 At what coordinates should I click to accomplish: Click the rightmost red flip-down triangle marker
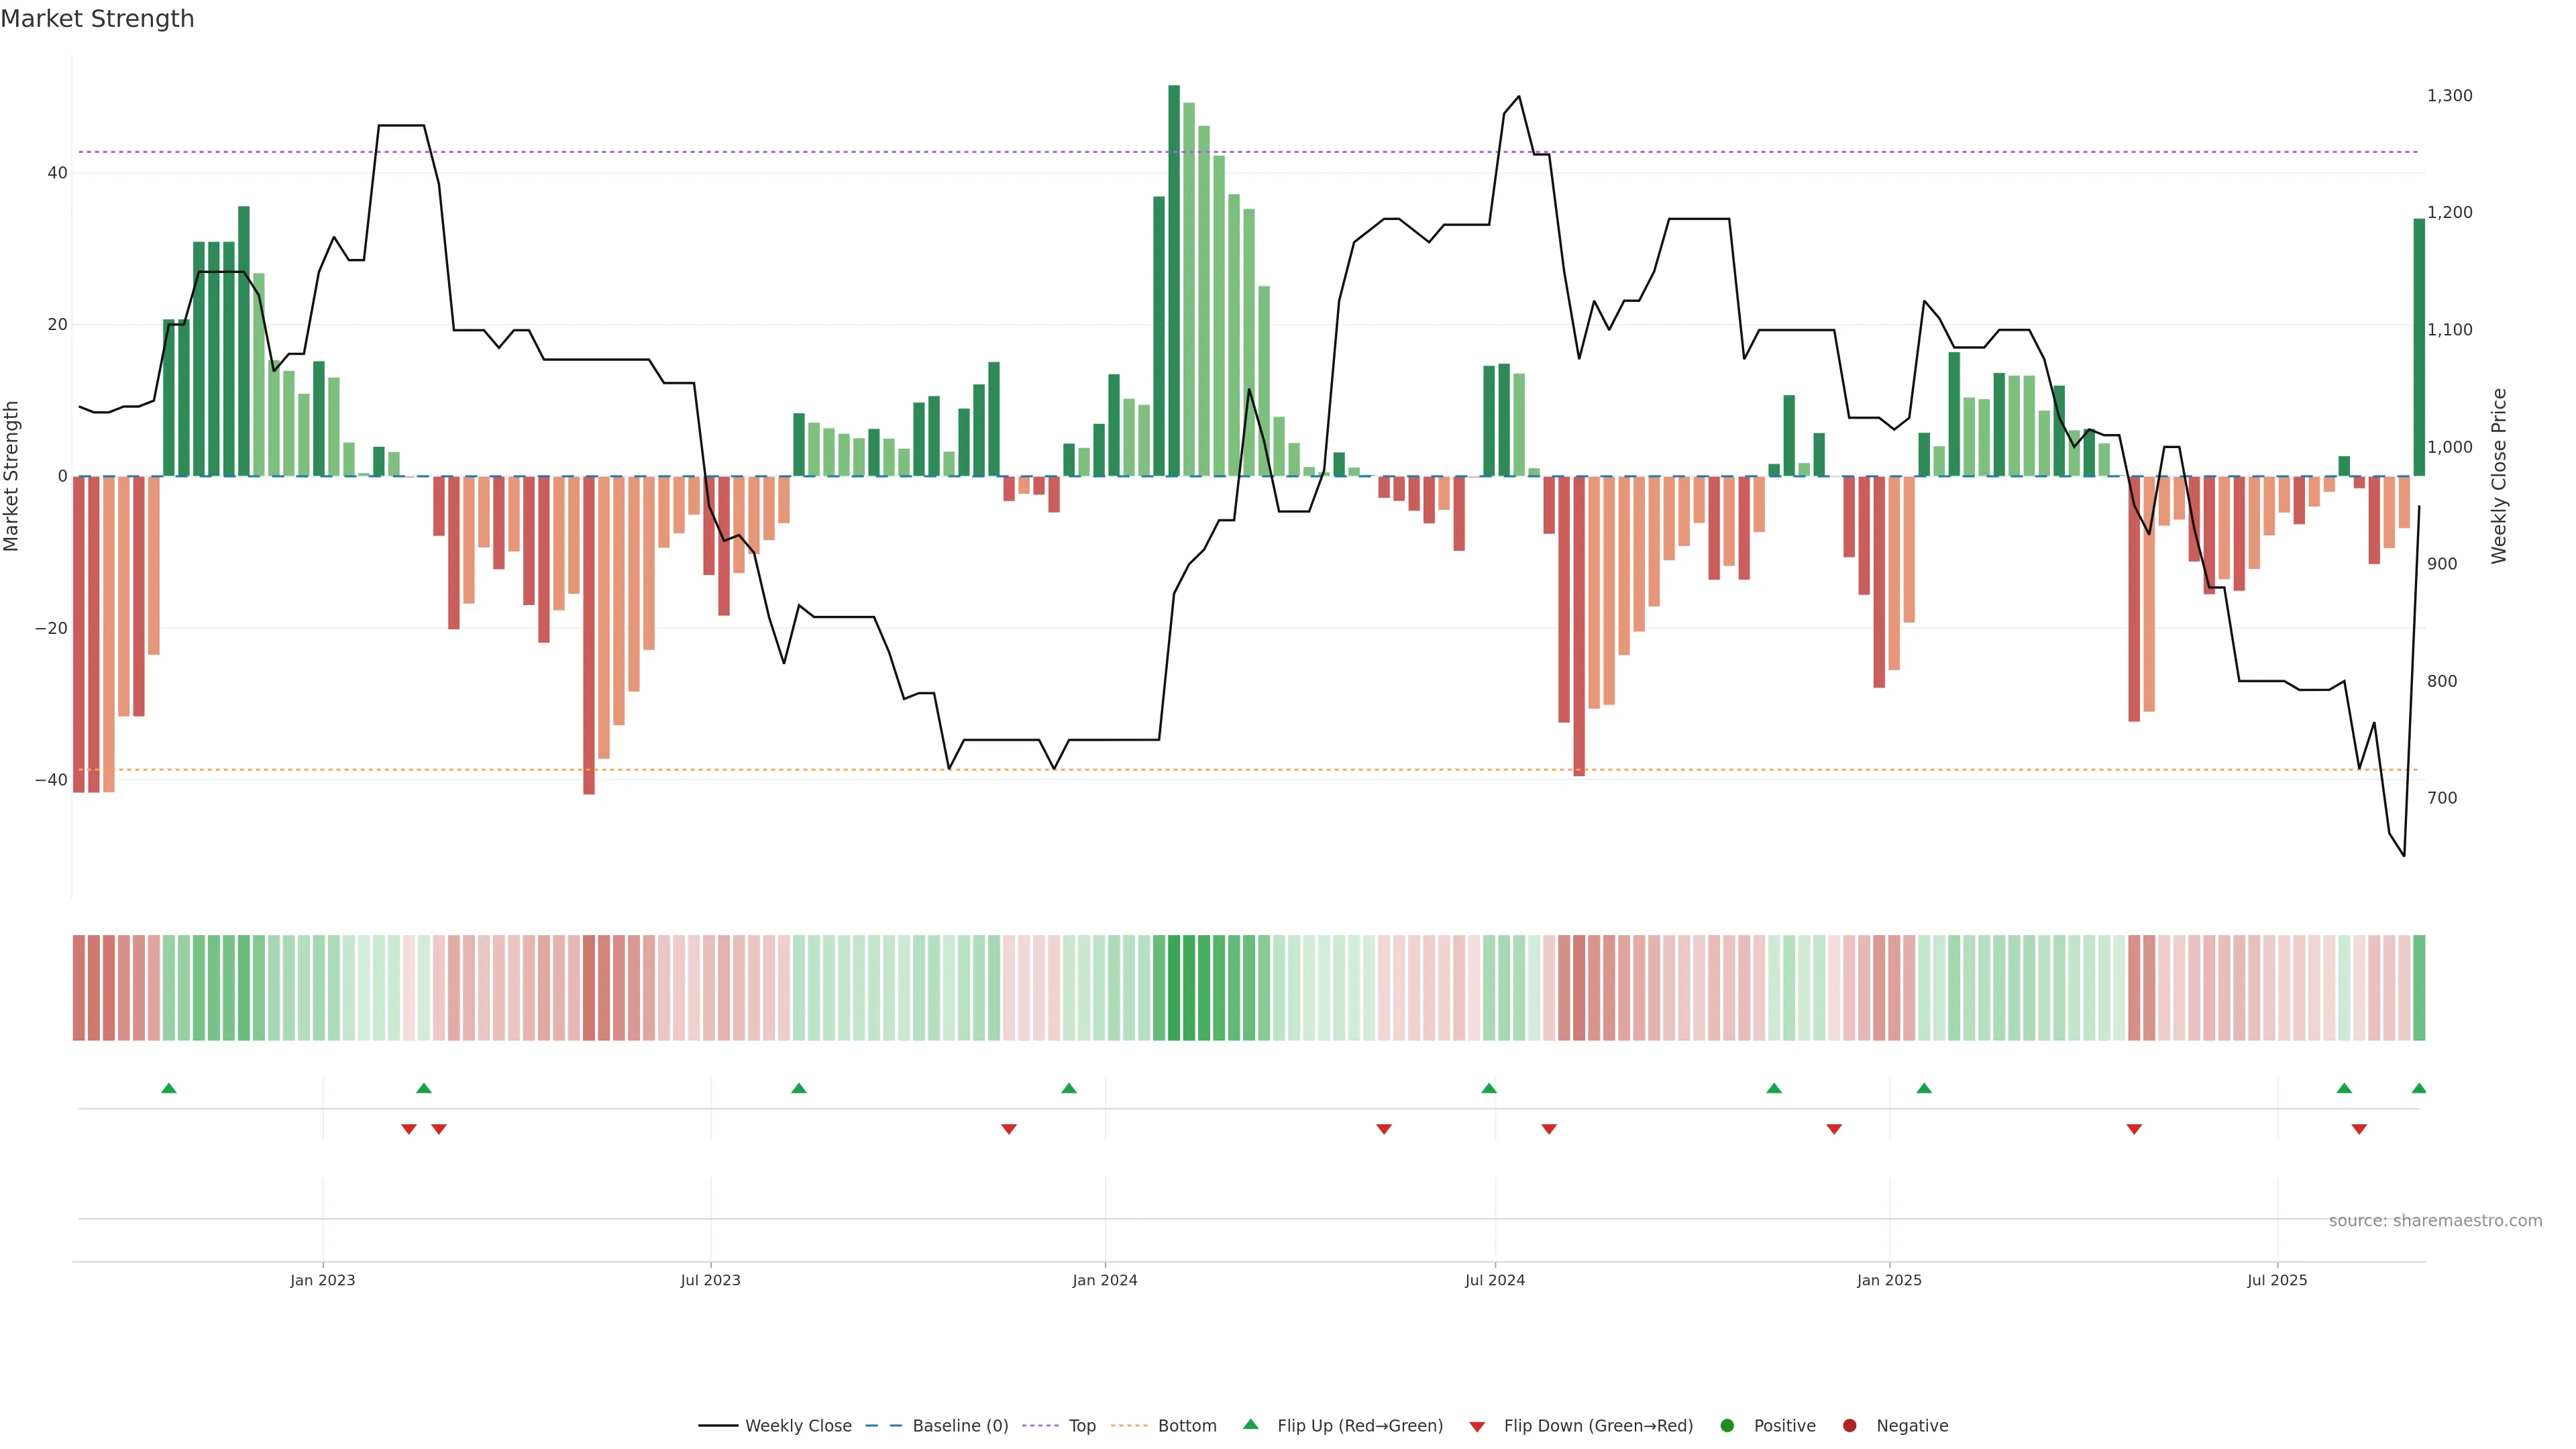coord(2359,1129)
